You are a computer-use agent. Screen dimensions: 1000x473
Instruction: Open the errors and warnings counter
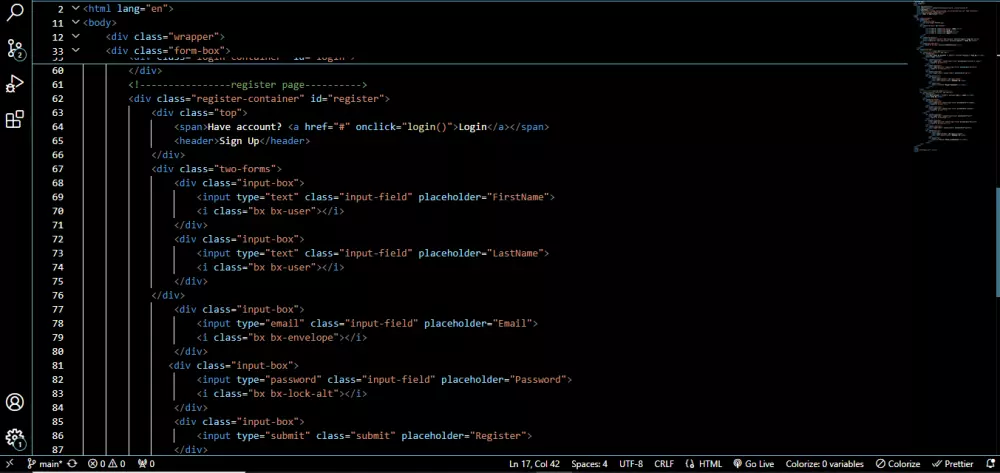(x=107, y=463)
